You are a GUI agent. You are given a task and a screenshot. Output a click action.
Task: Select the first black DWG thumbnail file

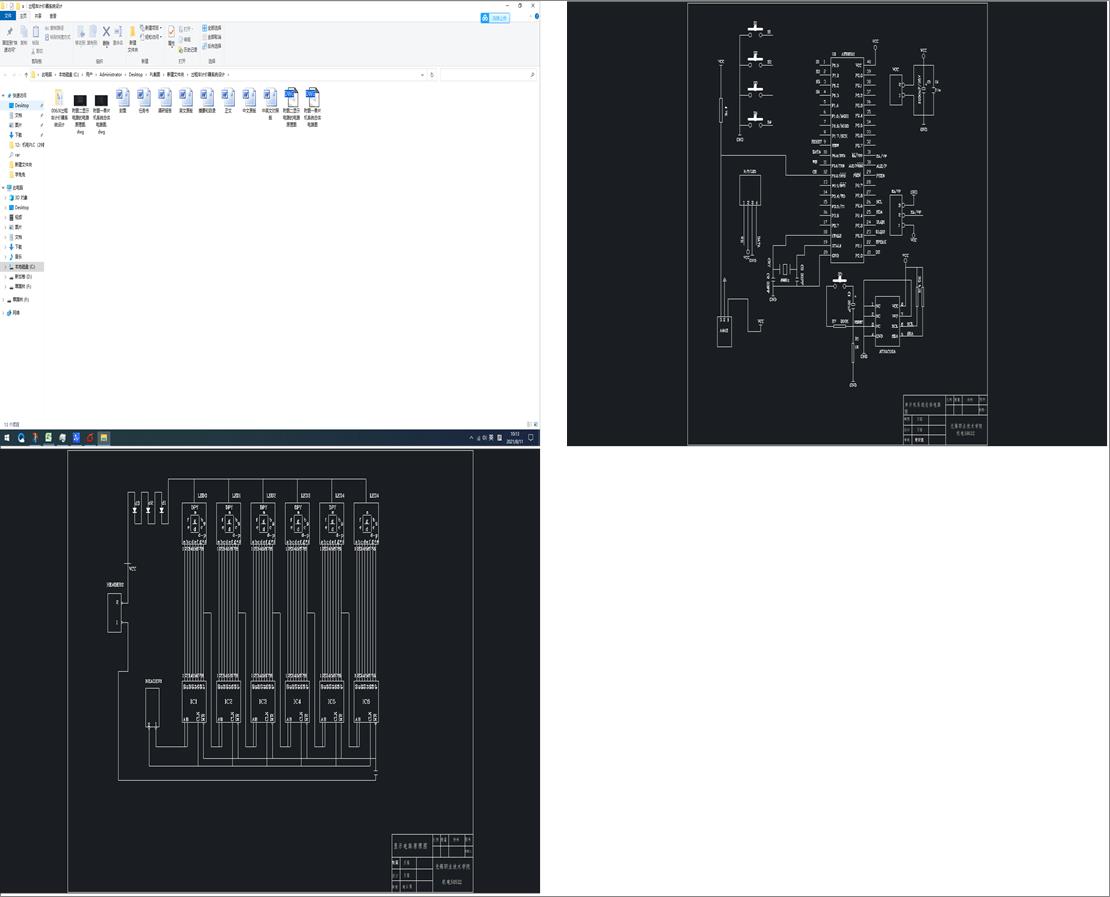click(80, 98)
